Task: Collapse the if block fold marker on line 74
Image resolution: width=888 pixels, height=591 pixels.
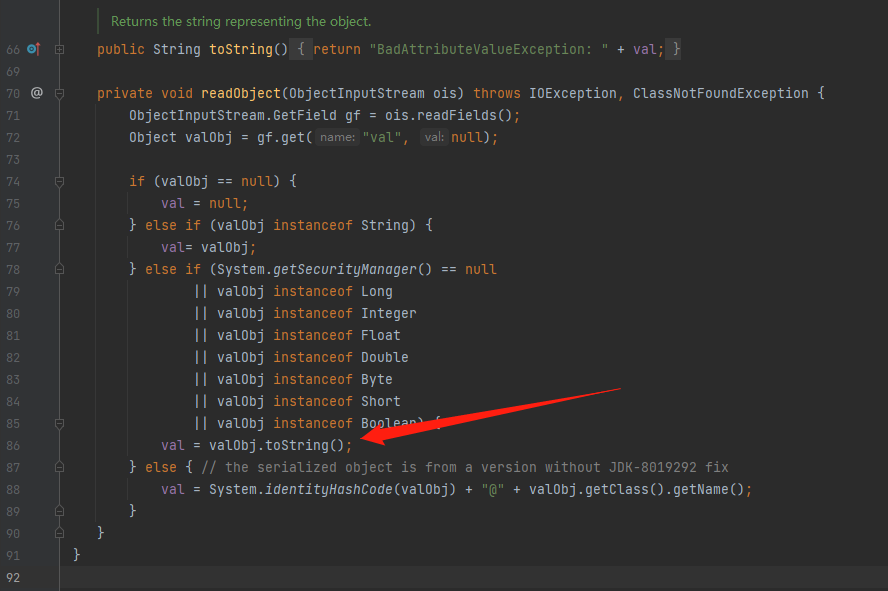Action: point(59,182)
